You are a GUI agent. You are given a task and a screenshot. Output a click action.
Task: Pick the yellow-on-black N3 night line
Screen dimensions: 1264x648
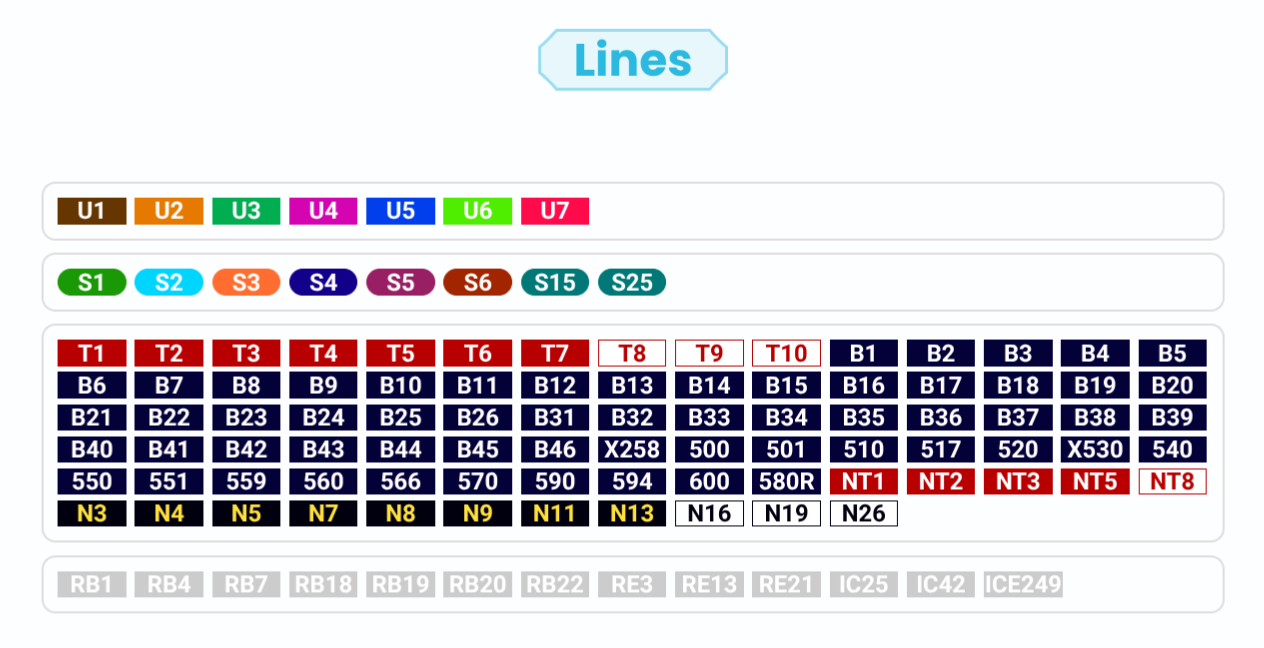[92, 514]
